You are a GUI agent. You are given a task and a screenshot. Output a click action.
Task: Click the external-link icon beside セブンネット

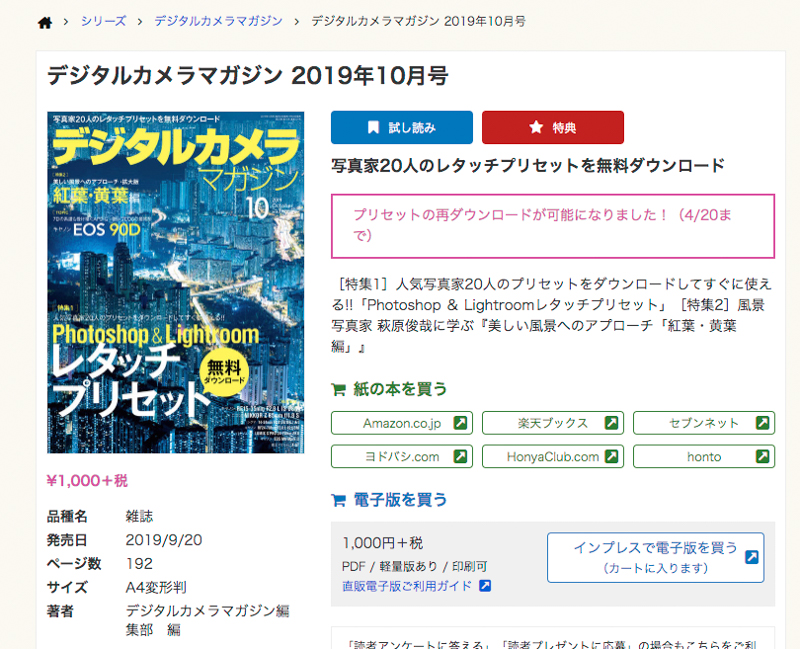point(762,423)
